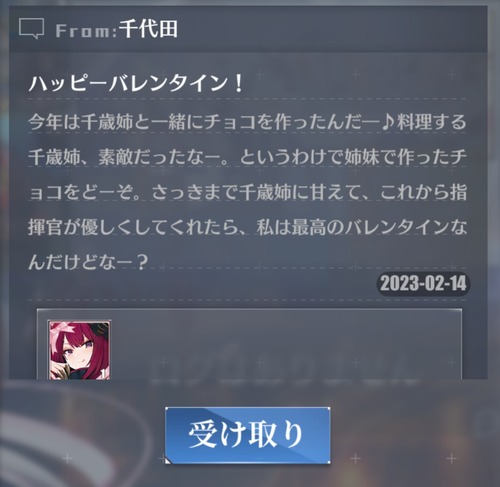Click the first body line starting 今年は千歳姉
Screen dimensions: 500x487
click(x=247, y=121)
